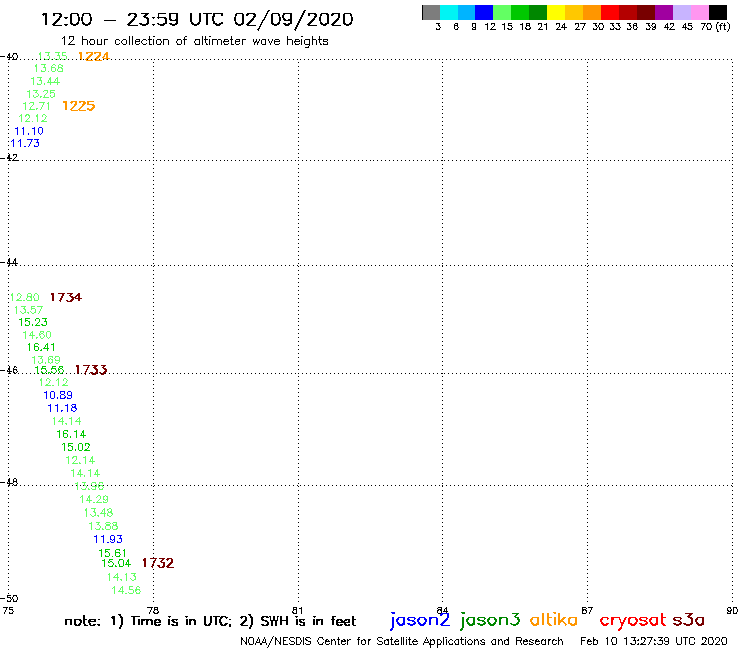Screen dimensions: 740x650
Task: Click the purple swatch in the legend
Action: [664, 13]
